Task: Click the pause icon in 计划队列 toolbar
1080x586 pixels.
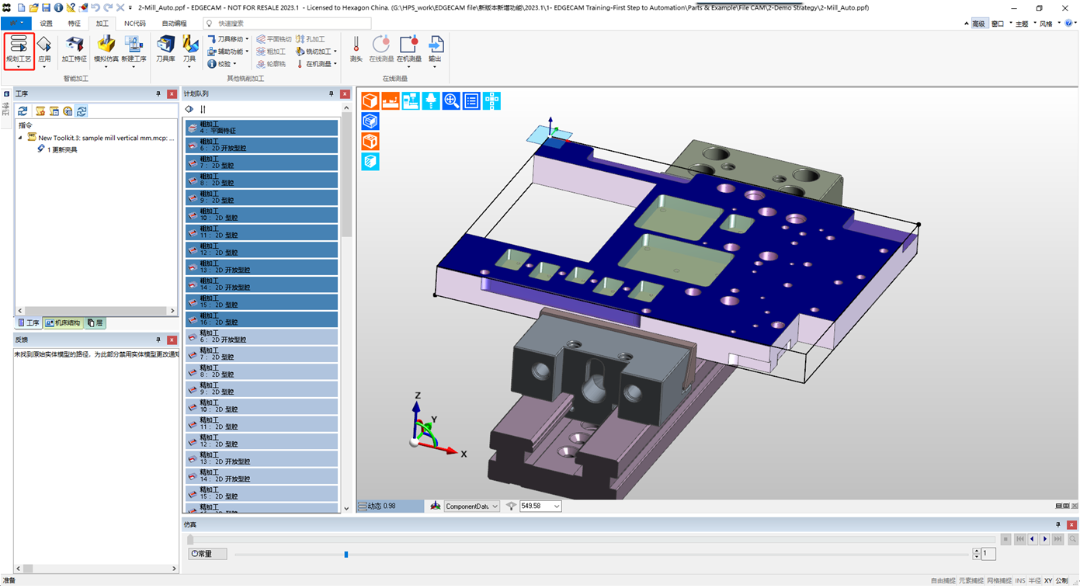Action: point(202,109)
